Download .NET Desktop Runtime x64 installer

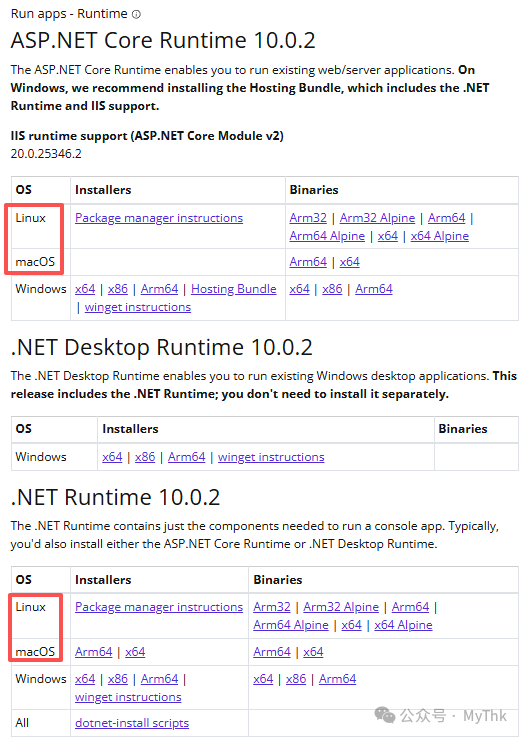(112, 457)
